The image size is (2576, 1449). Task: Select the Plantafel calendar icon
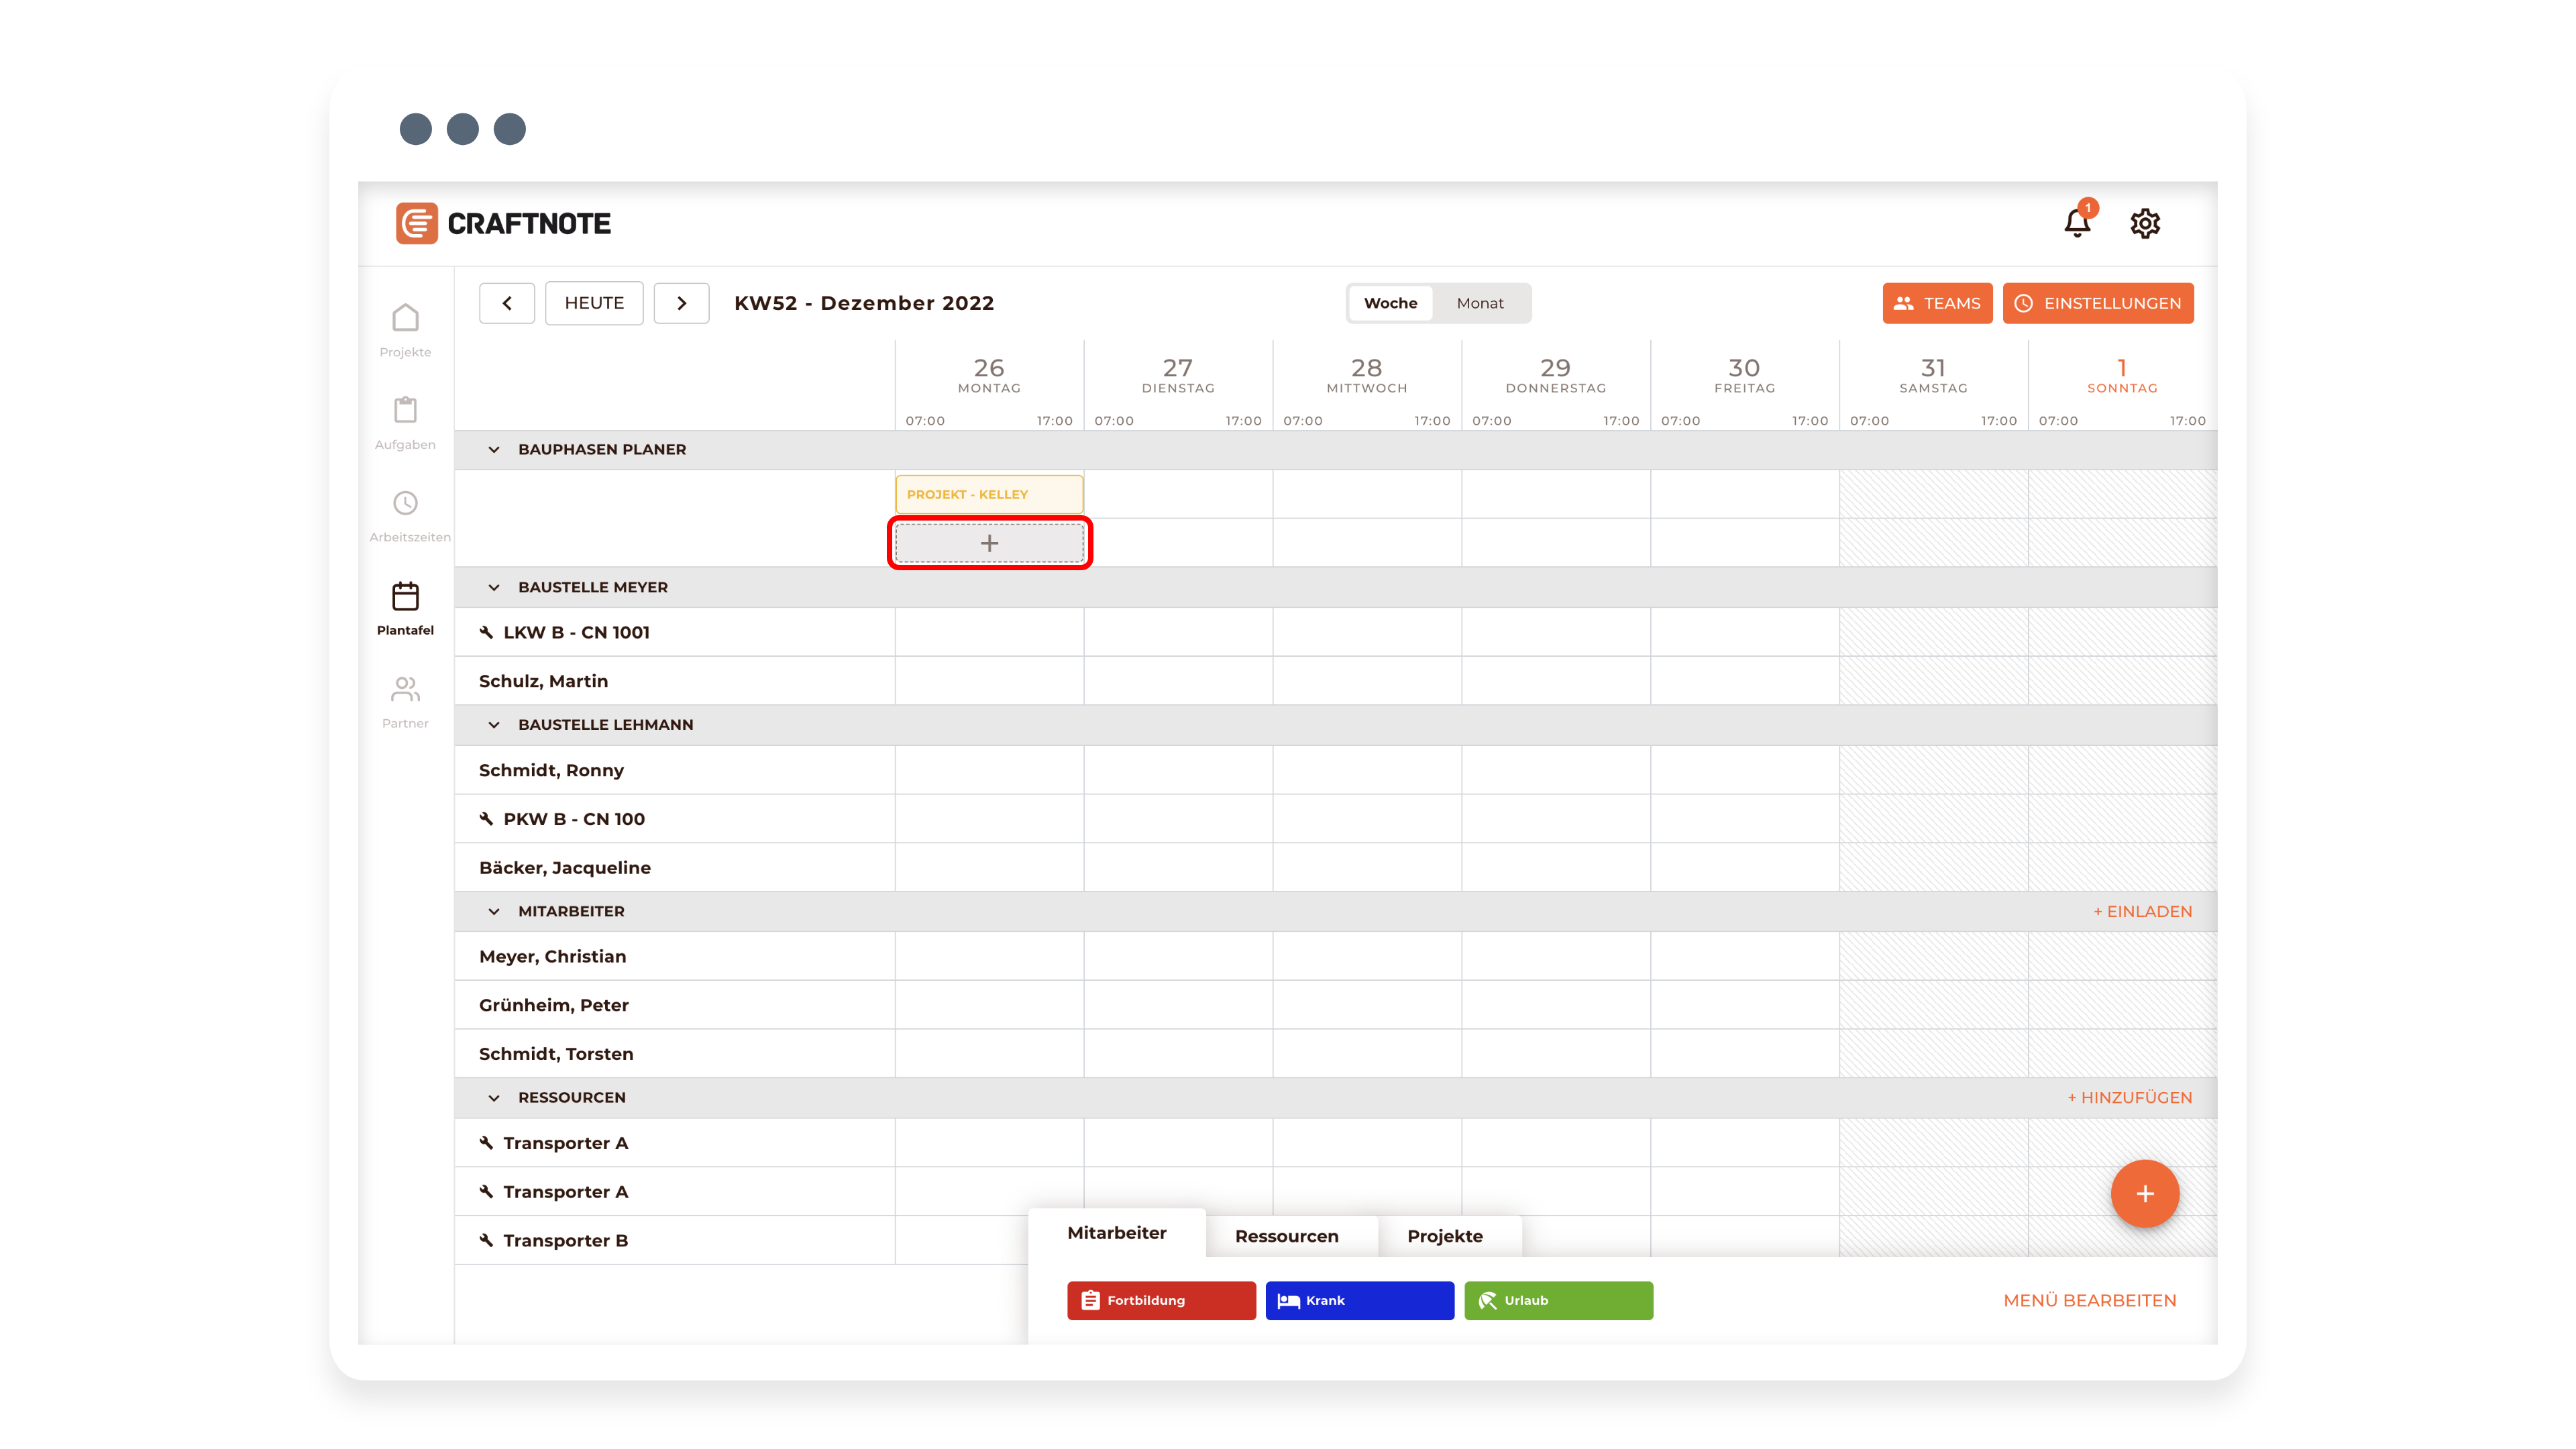point(405,597)
